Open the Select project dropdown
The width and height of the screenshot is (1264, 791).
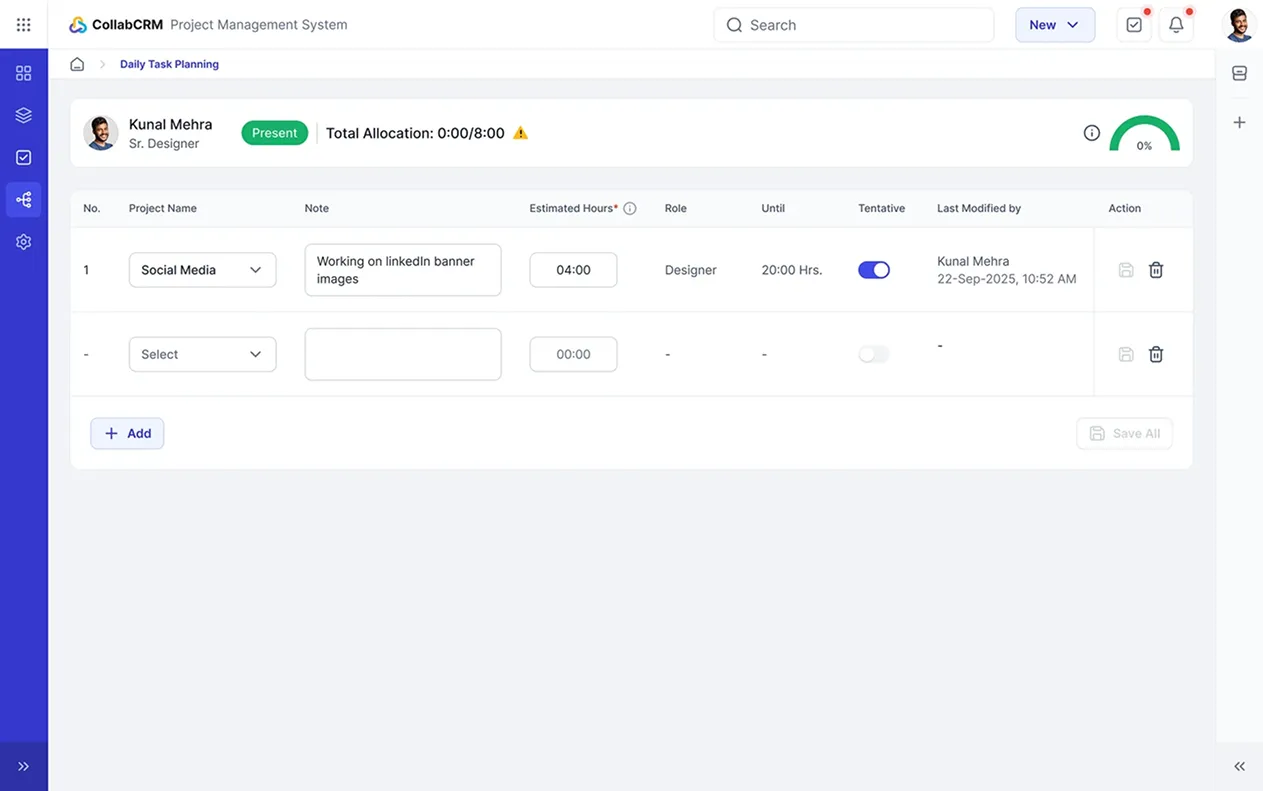click(202, 354)
